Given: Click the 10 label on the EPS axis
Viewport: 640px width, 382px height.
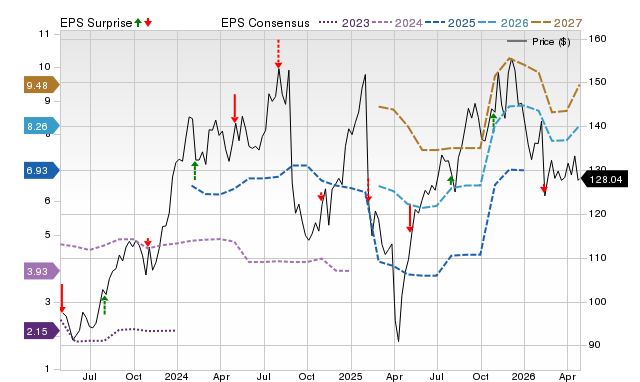Looking at the screenshot, I should 44,67.
